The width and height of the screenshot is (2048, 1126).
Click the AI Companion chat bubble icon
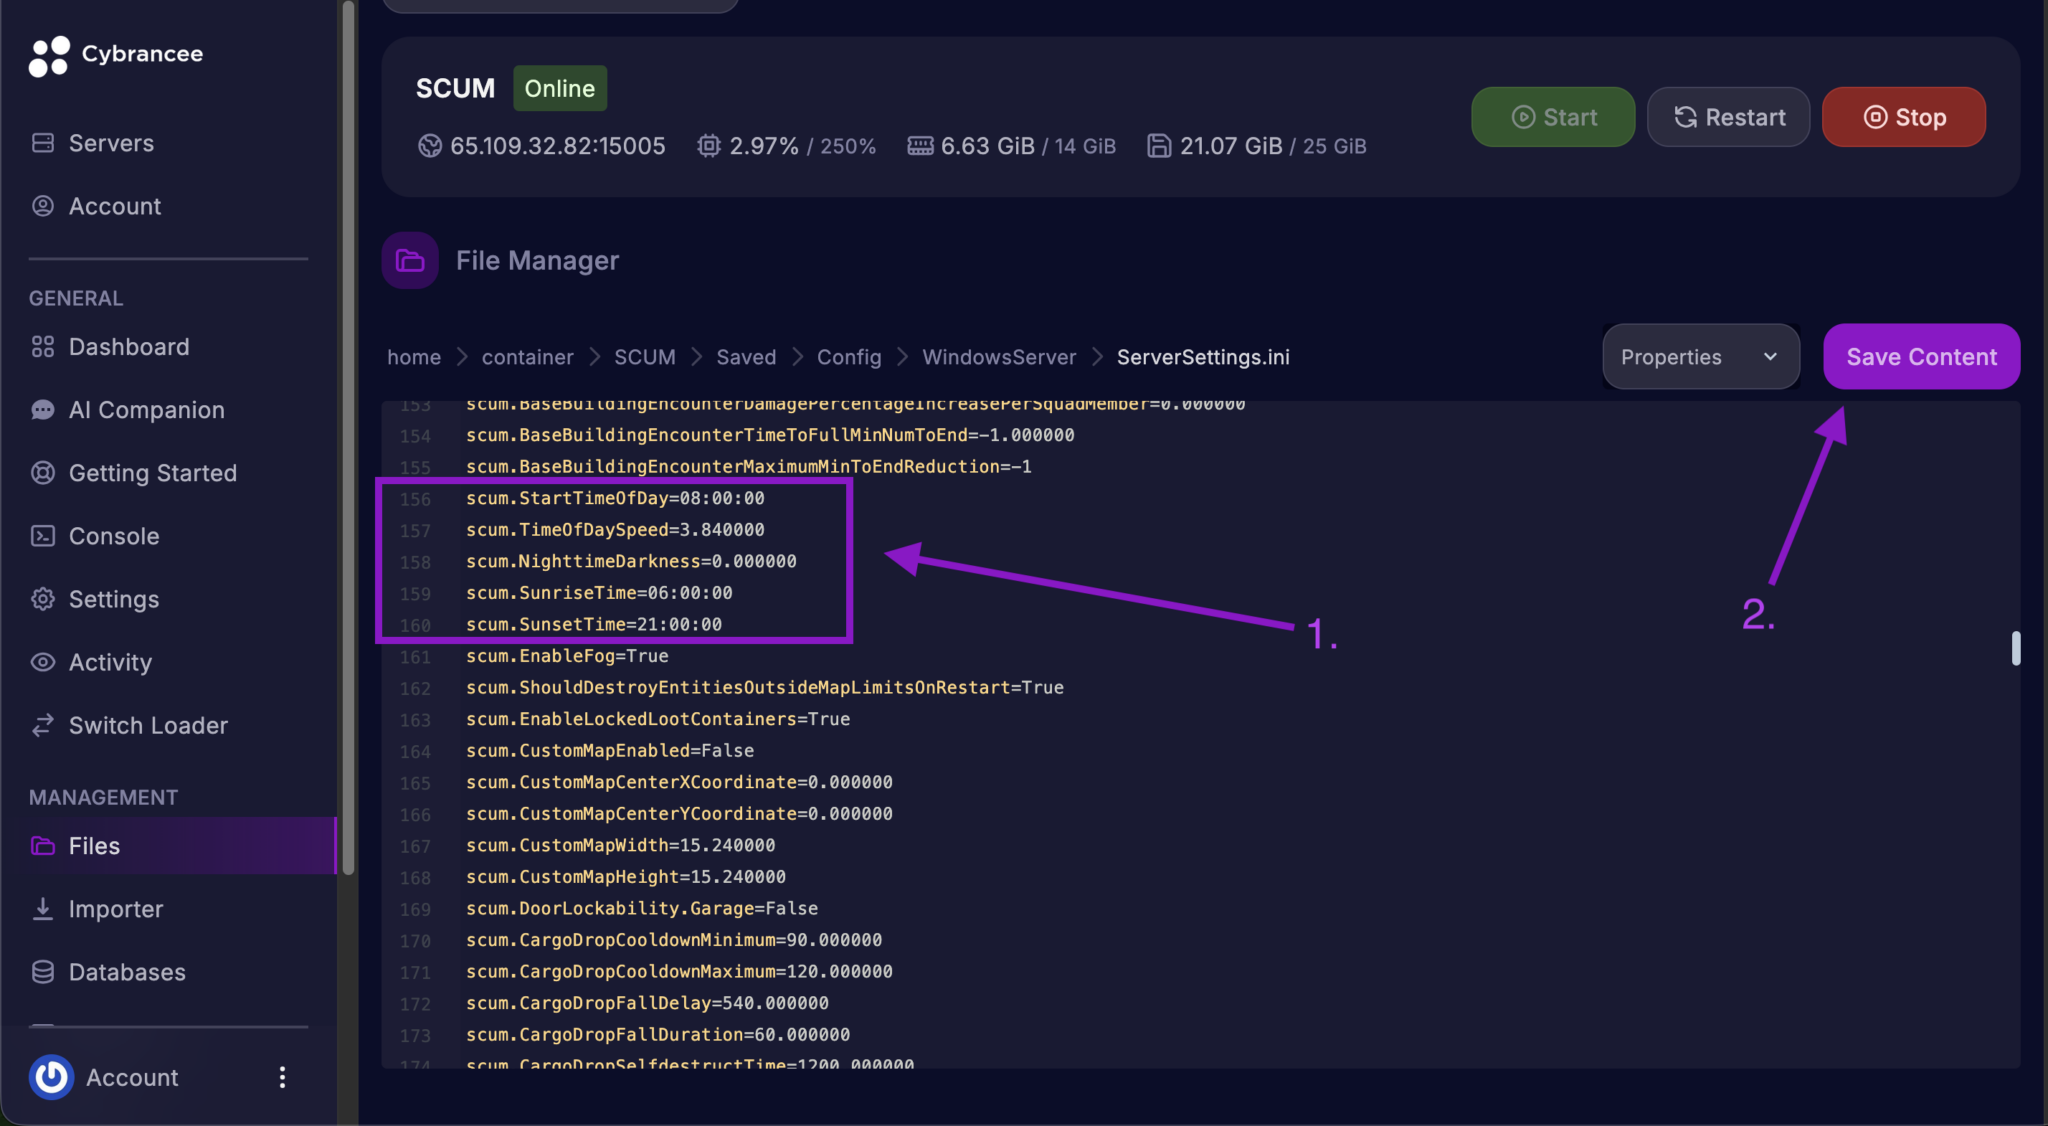(43, 410)
